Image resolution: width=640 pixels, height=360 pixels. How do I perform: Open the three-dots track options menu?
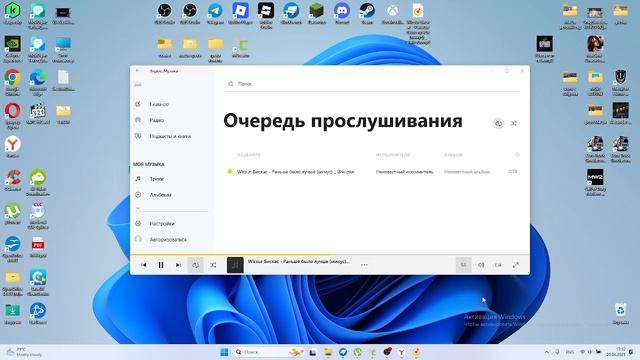click(364, 265)
